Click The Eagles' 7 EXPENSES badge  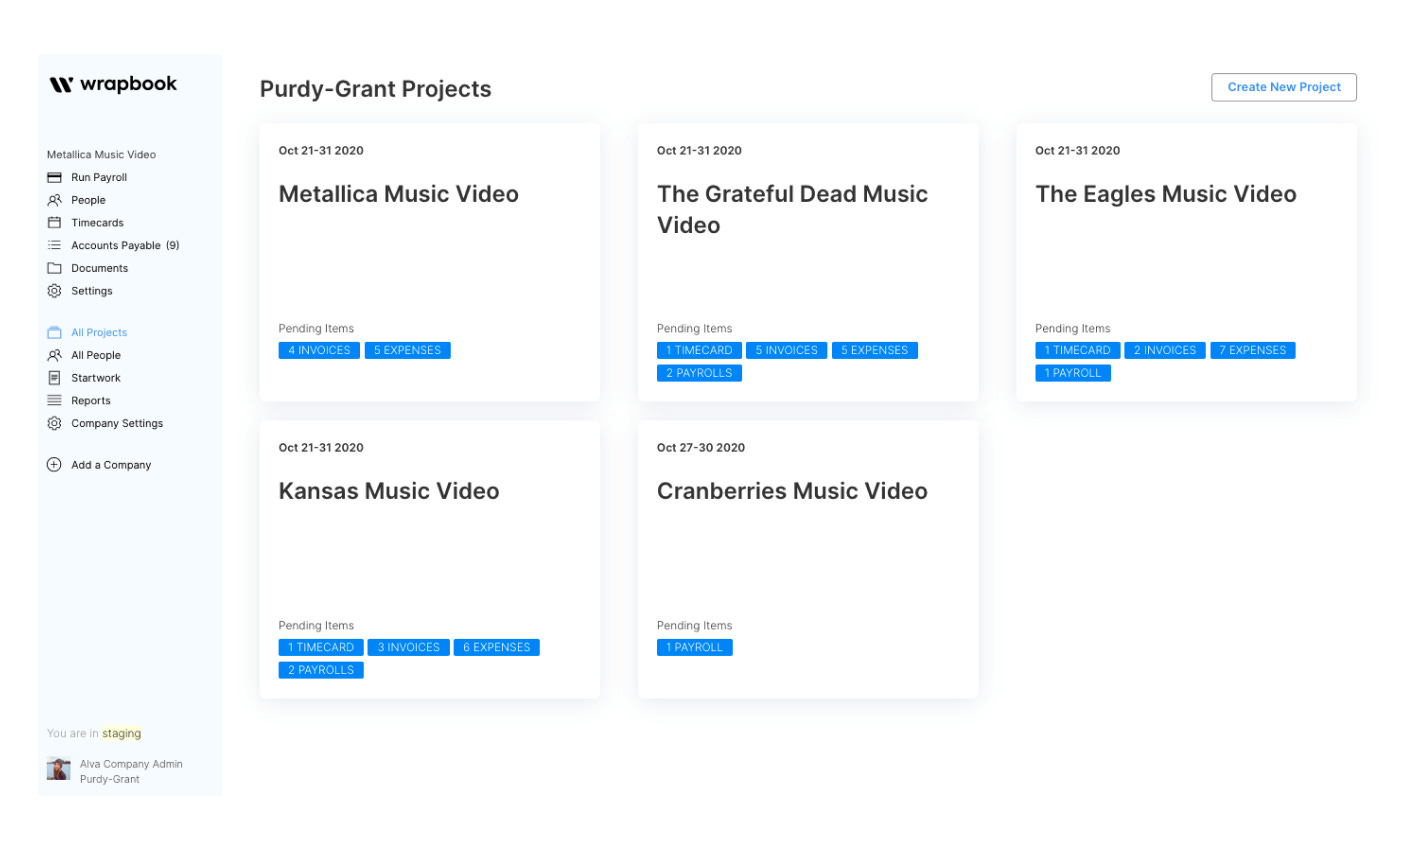click(1253, 350)
